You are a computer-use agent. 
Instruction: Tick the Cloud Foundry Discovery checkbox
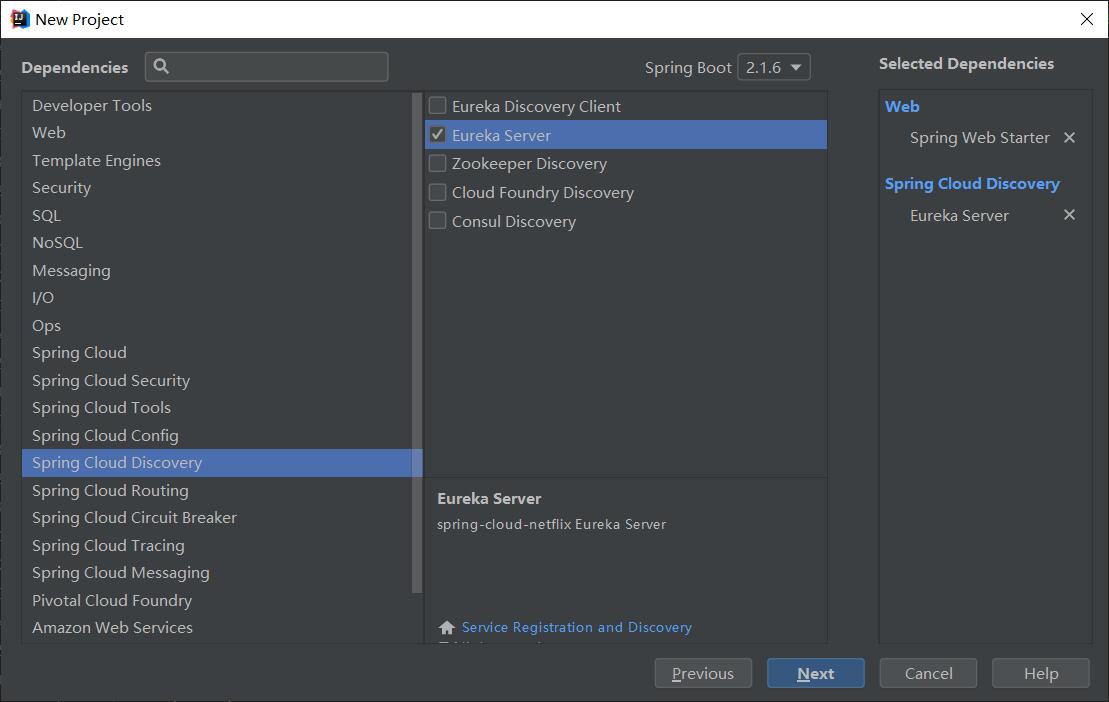[x=438, y=192]
